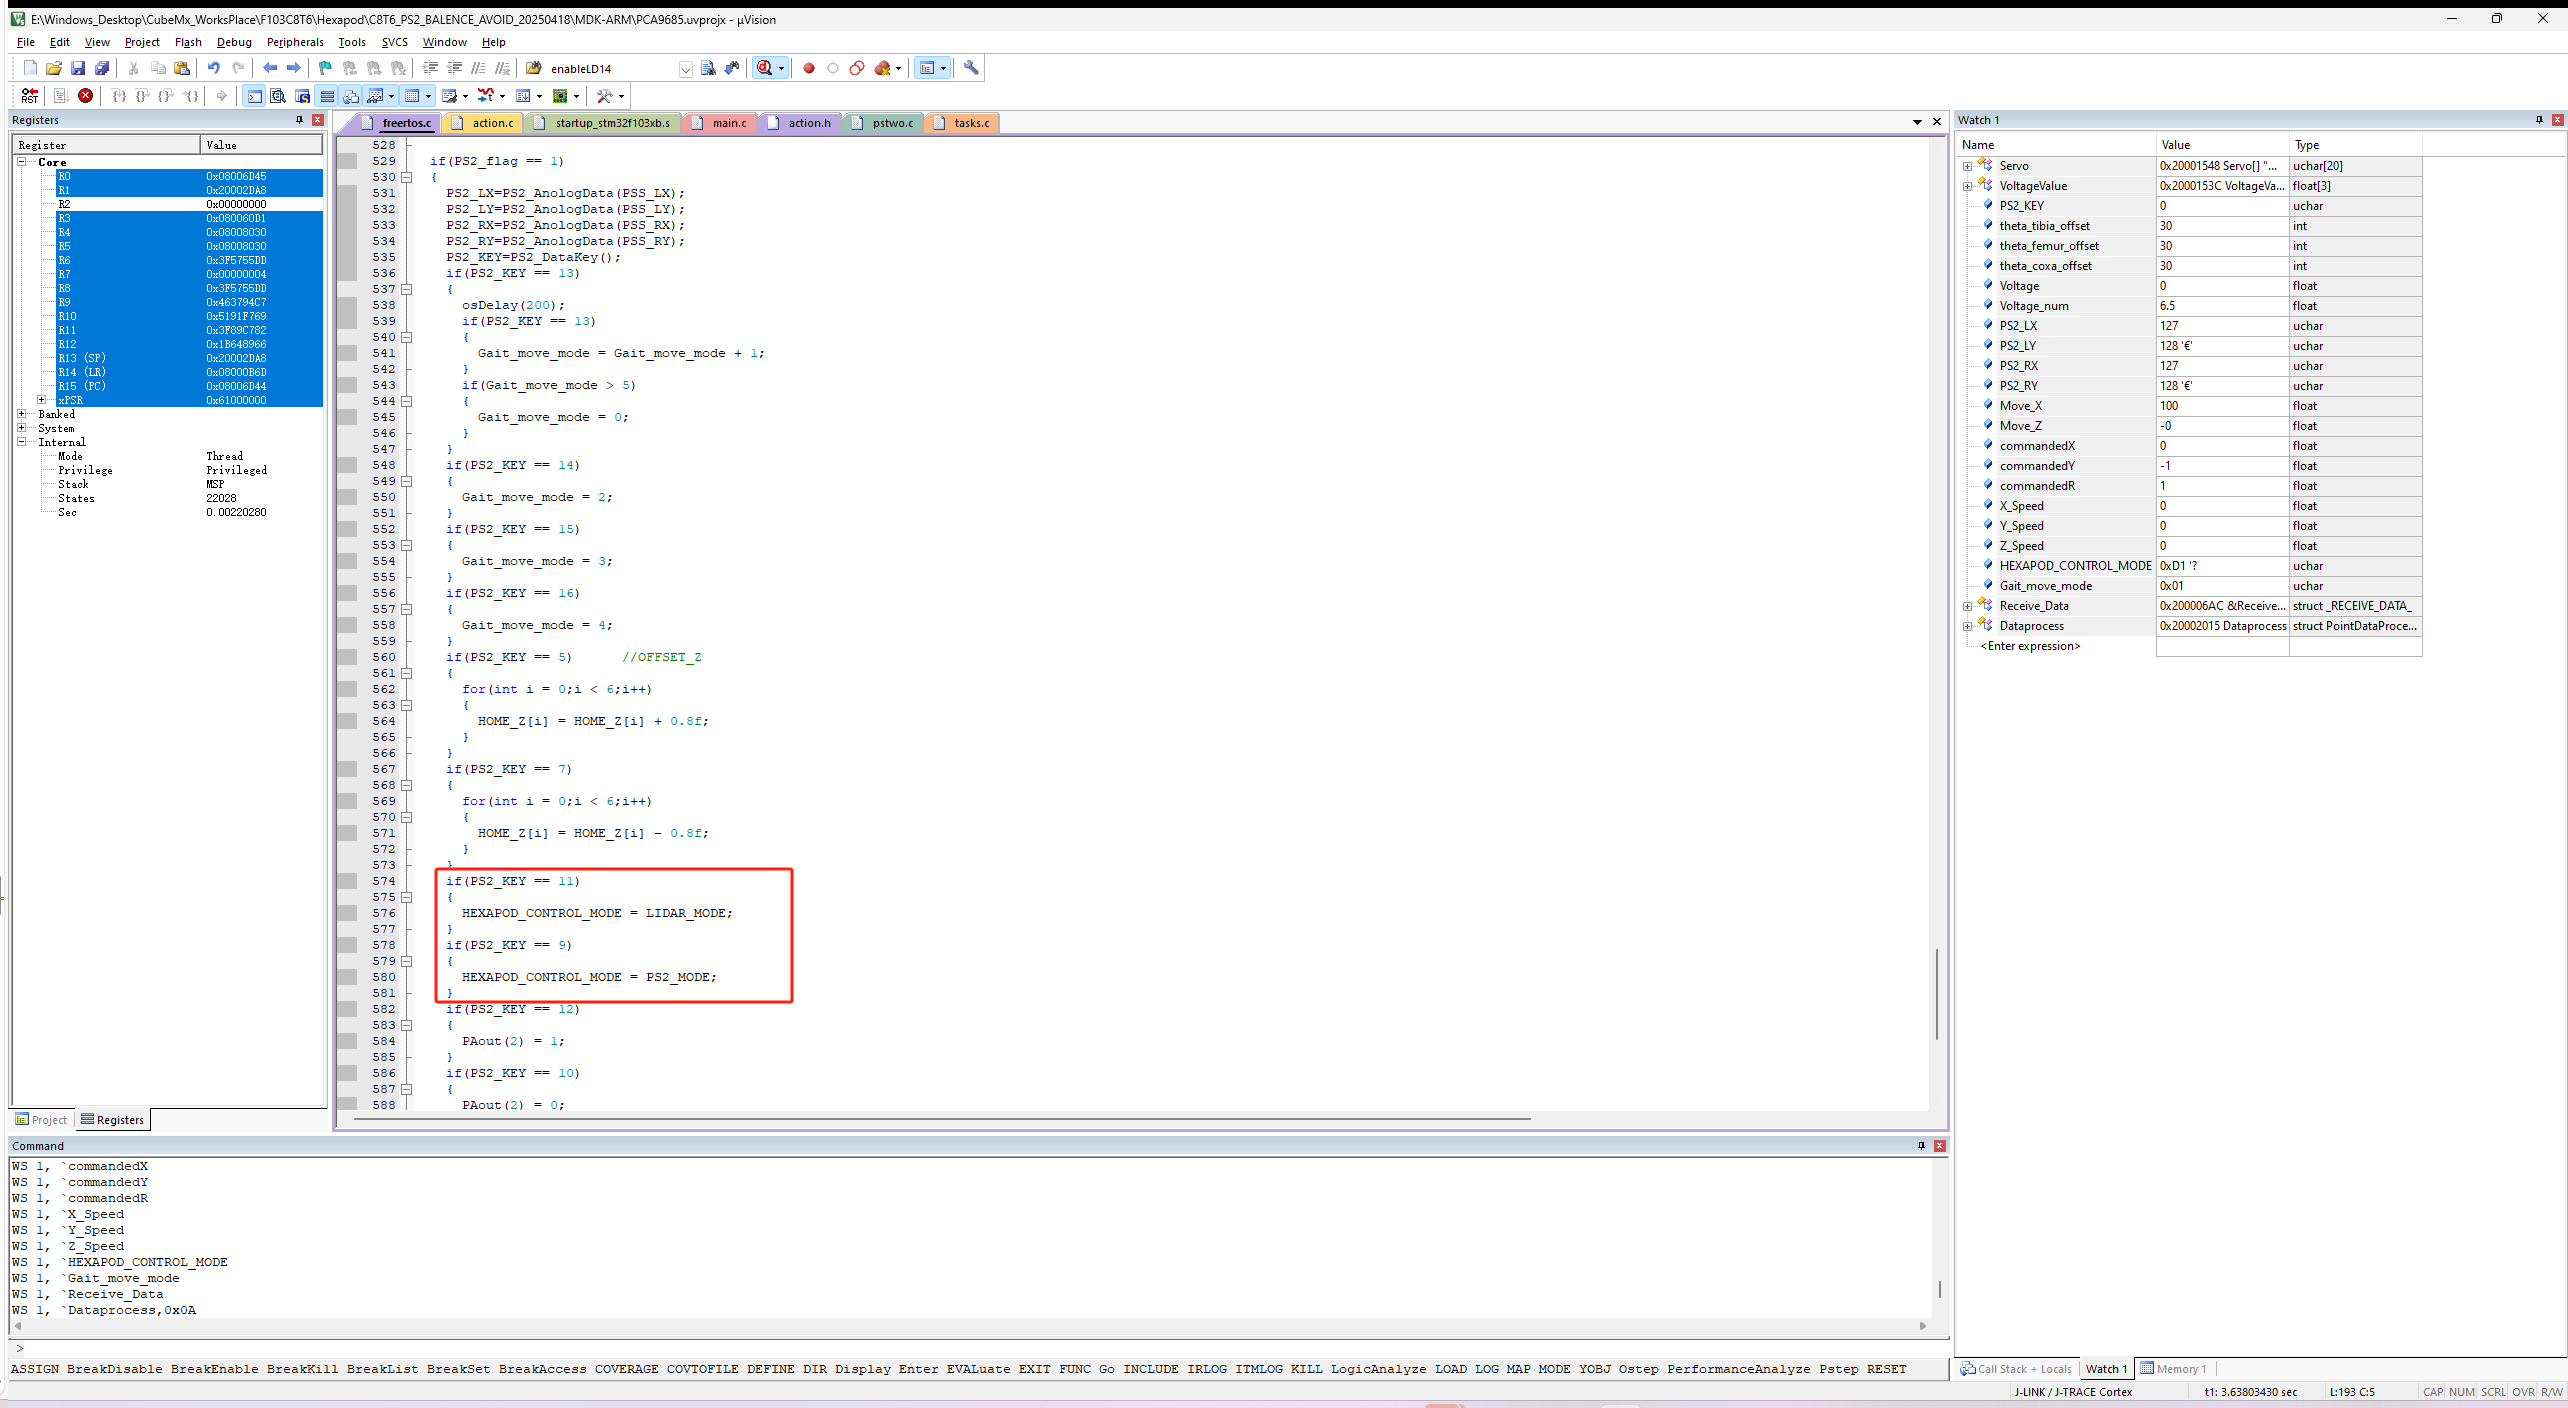Open the Peripherals menu
The height and width of the screenshot is (1408, 2568).
(x=295, y=42)
